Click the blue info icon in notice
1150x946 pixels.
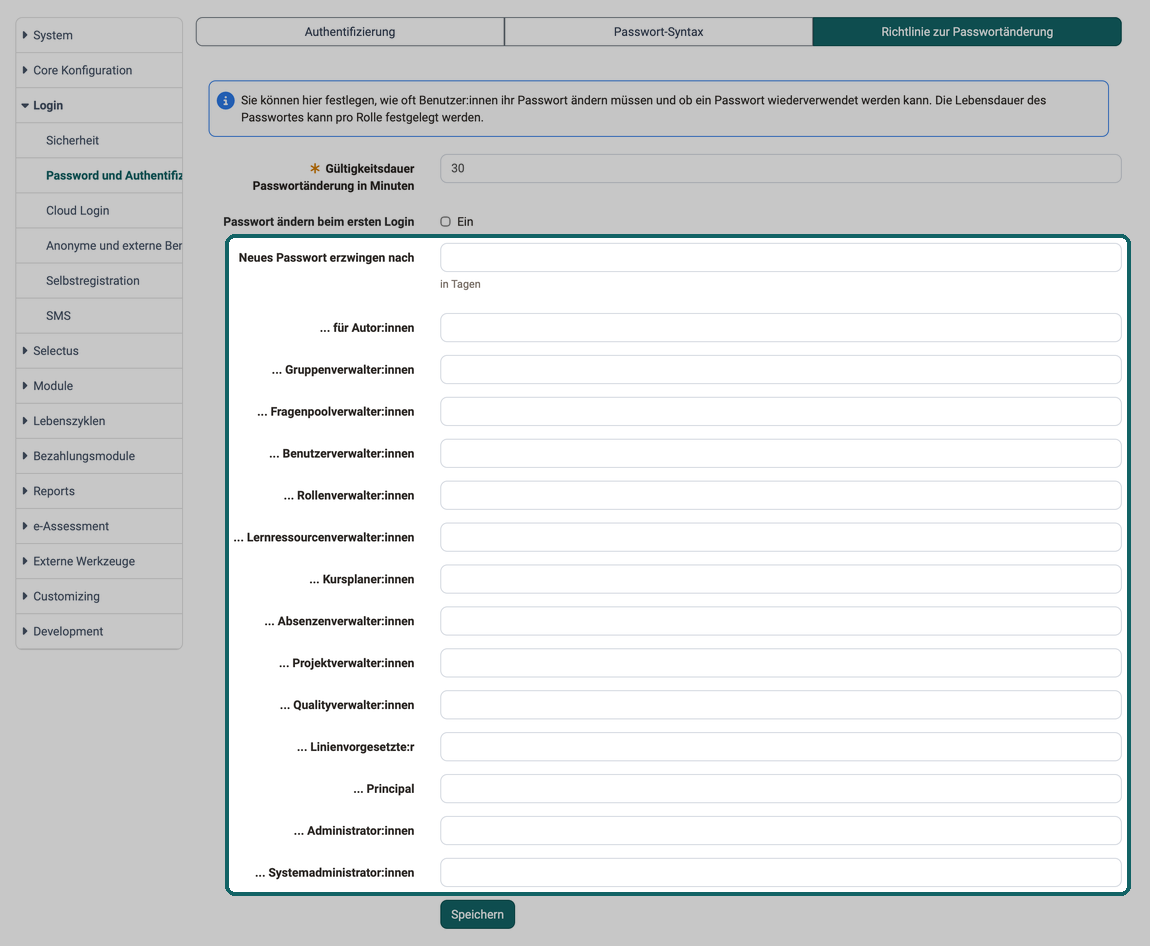(225, 100)
